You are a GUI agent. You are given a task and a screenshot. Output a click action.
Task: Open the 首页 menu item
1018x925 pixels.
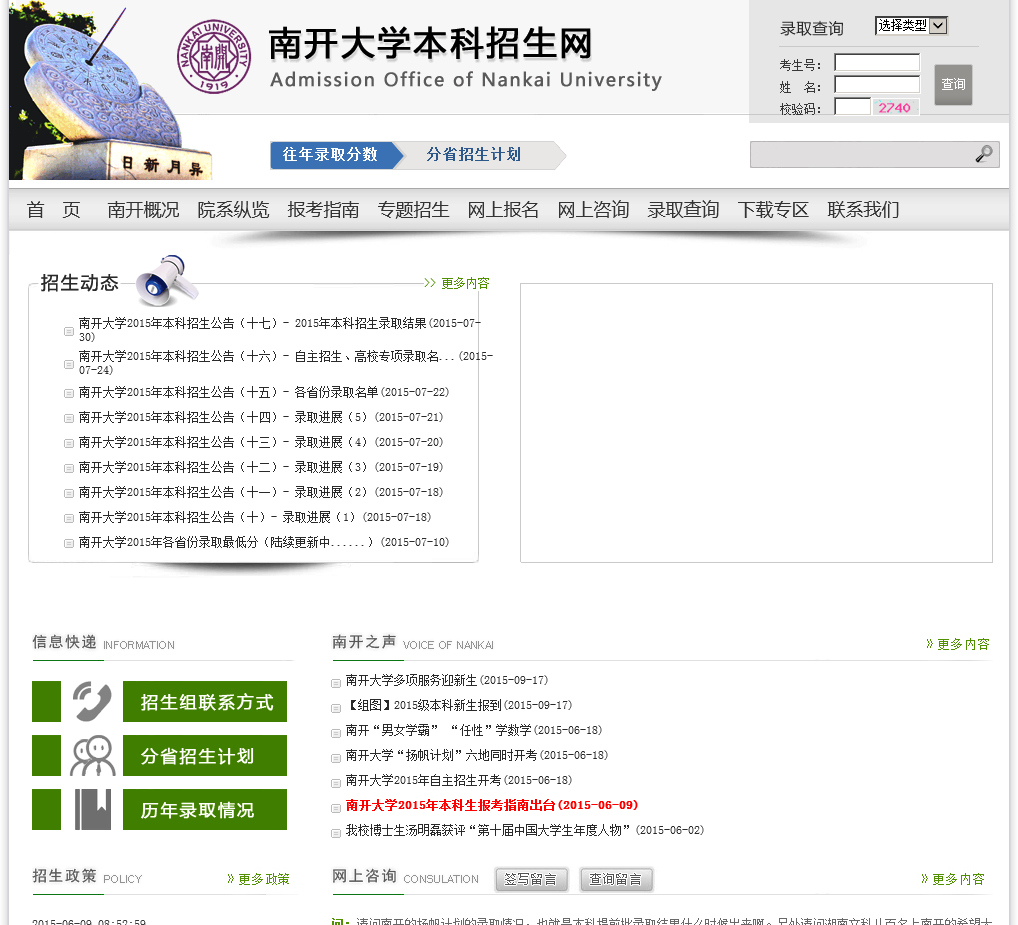pyautogui.click(x=54, y=210)
